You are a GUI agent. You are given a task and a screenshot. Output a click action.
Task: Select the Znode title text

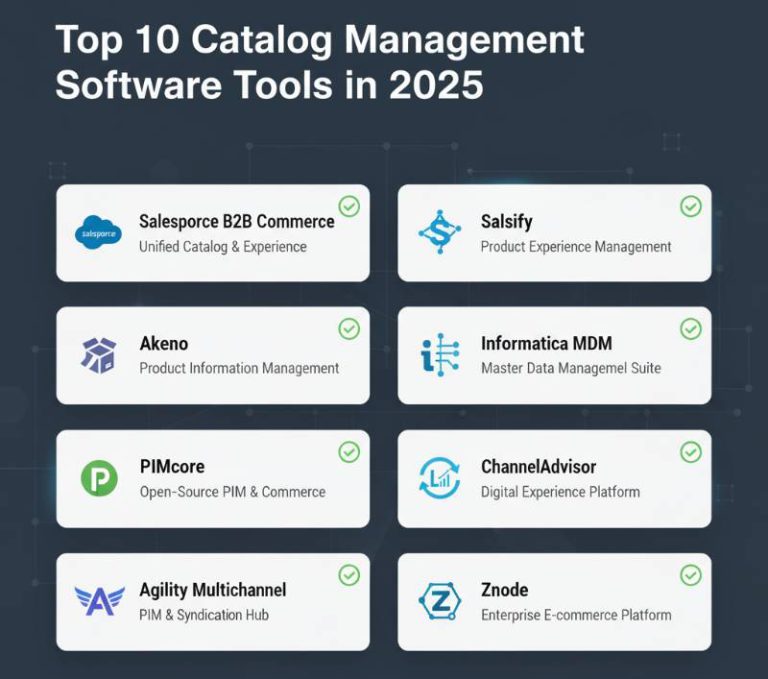pyautogui.click(x=504, y=589)
